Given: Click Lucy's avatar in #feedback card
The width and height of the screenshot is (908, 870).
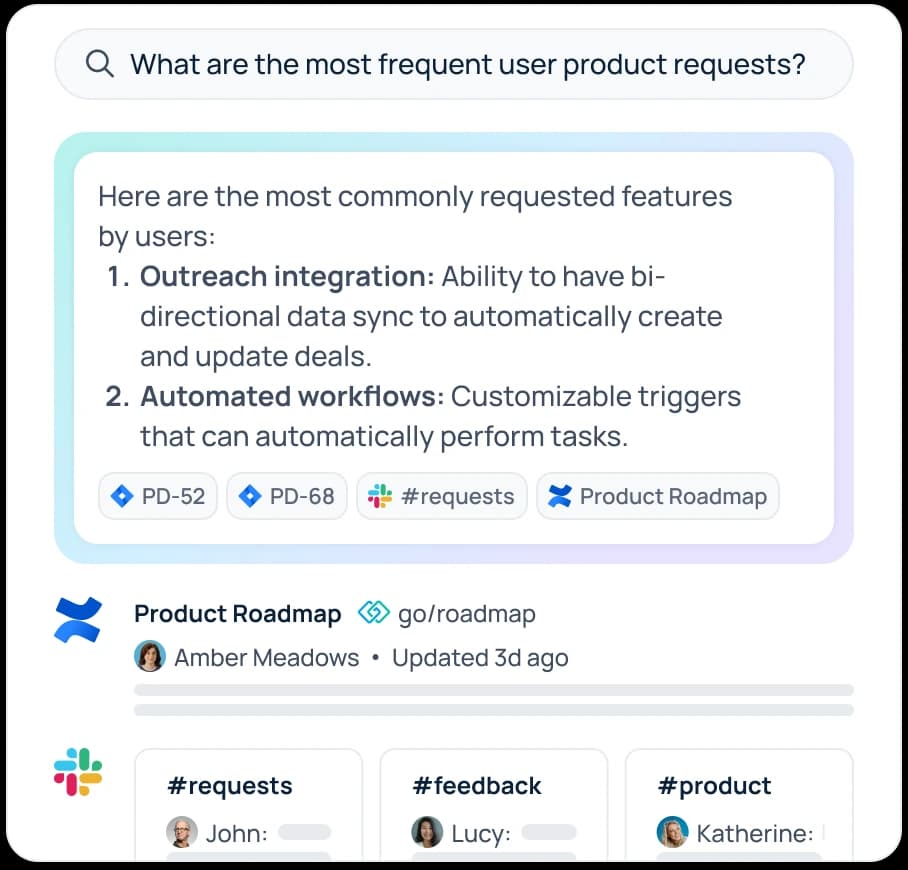Looking at the screenshot, I should pyautogui.click(x=427, y=832).
